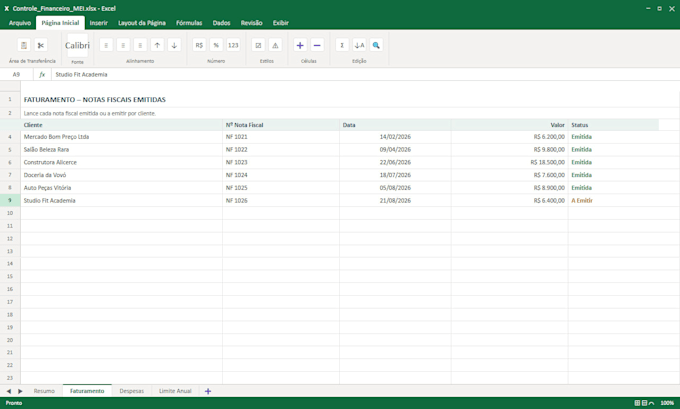Select cell Mercado Bom Preço Ltda
The height and width of the screenshot is (409, 680).
[x=121, y=137]
